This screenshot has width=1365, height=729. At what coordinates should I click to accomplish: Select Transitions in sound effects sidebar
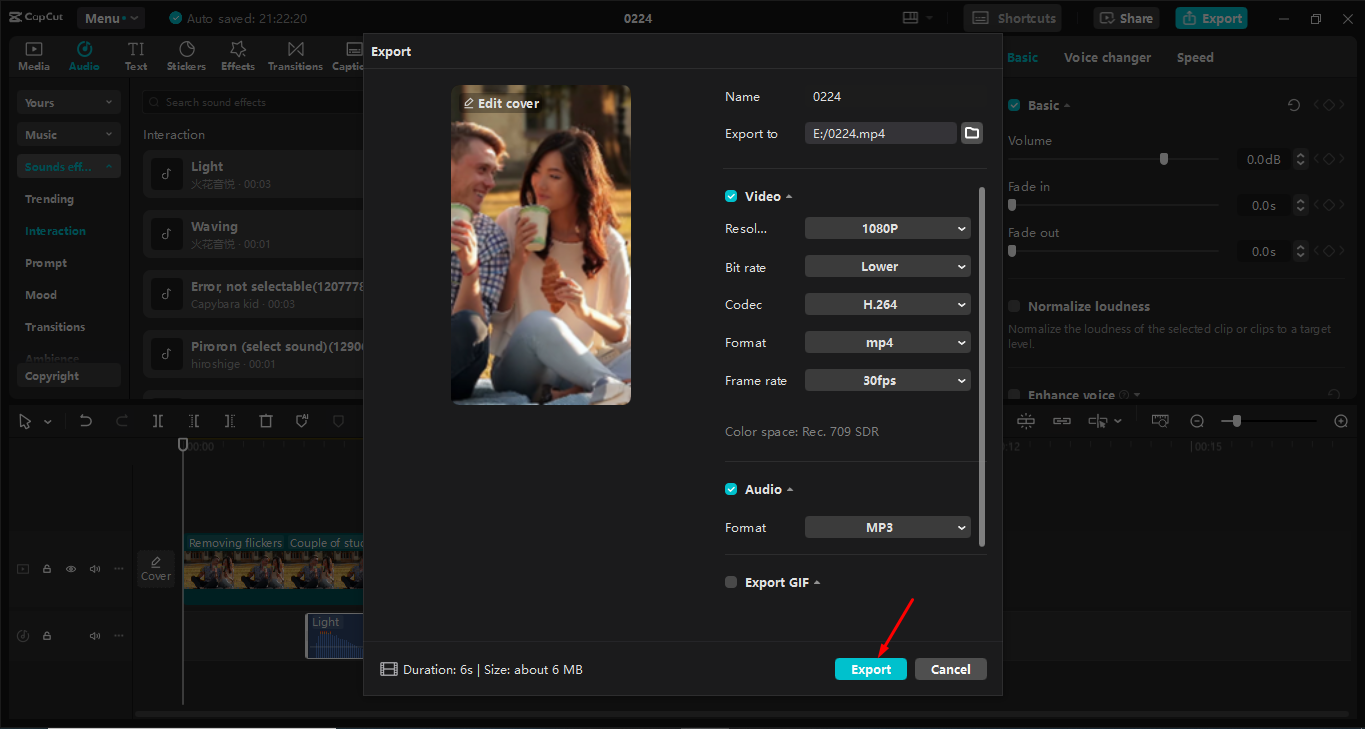[x=55, y=327]
